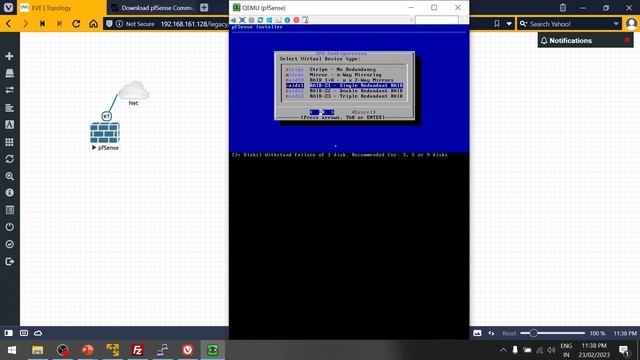Screen dimensions: 640x360
Task: Click the refresh icon in QEMU toolbar
Action: pyautogui.click(x=260, y=20)
